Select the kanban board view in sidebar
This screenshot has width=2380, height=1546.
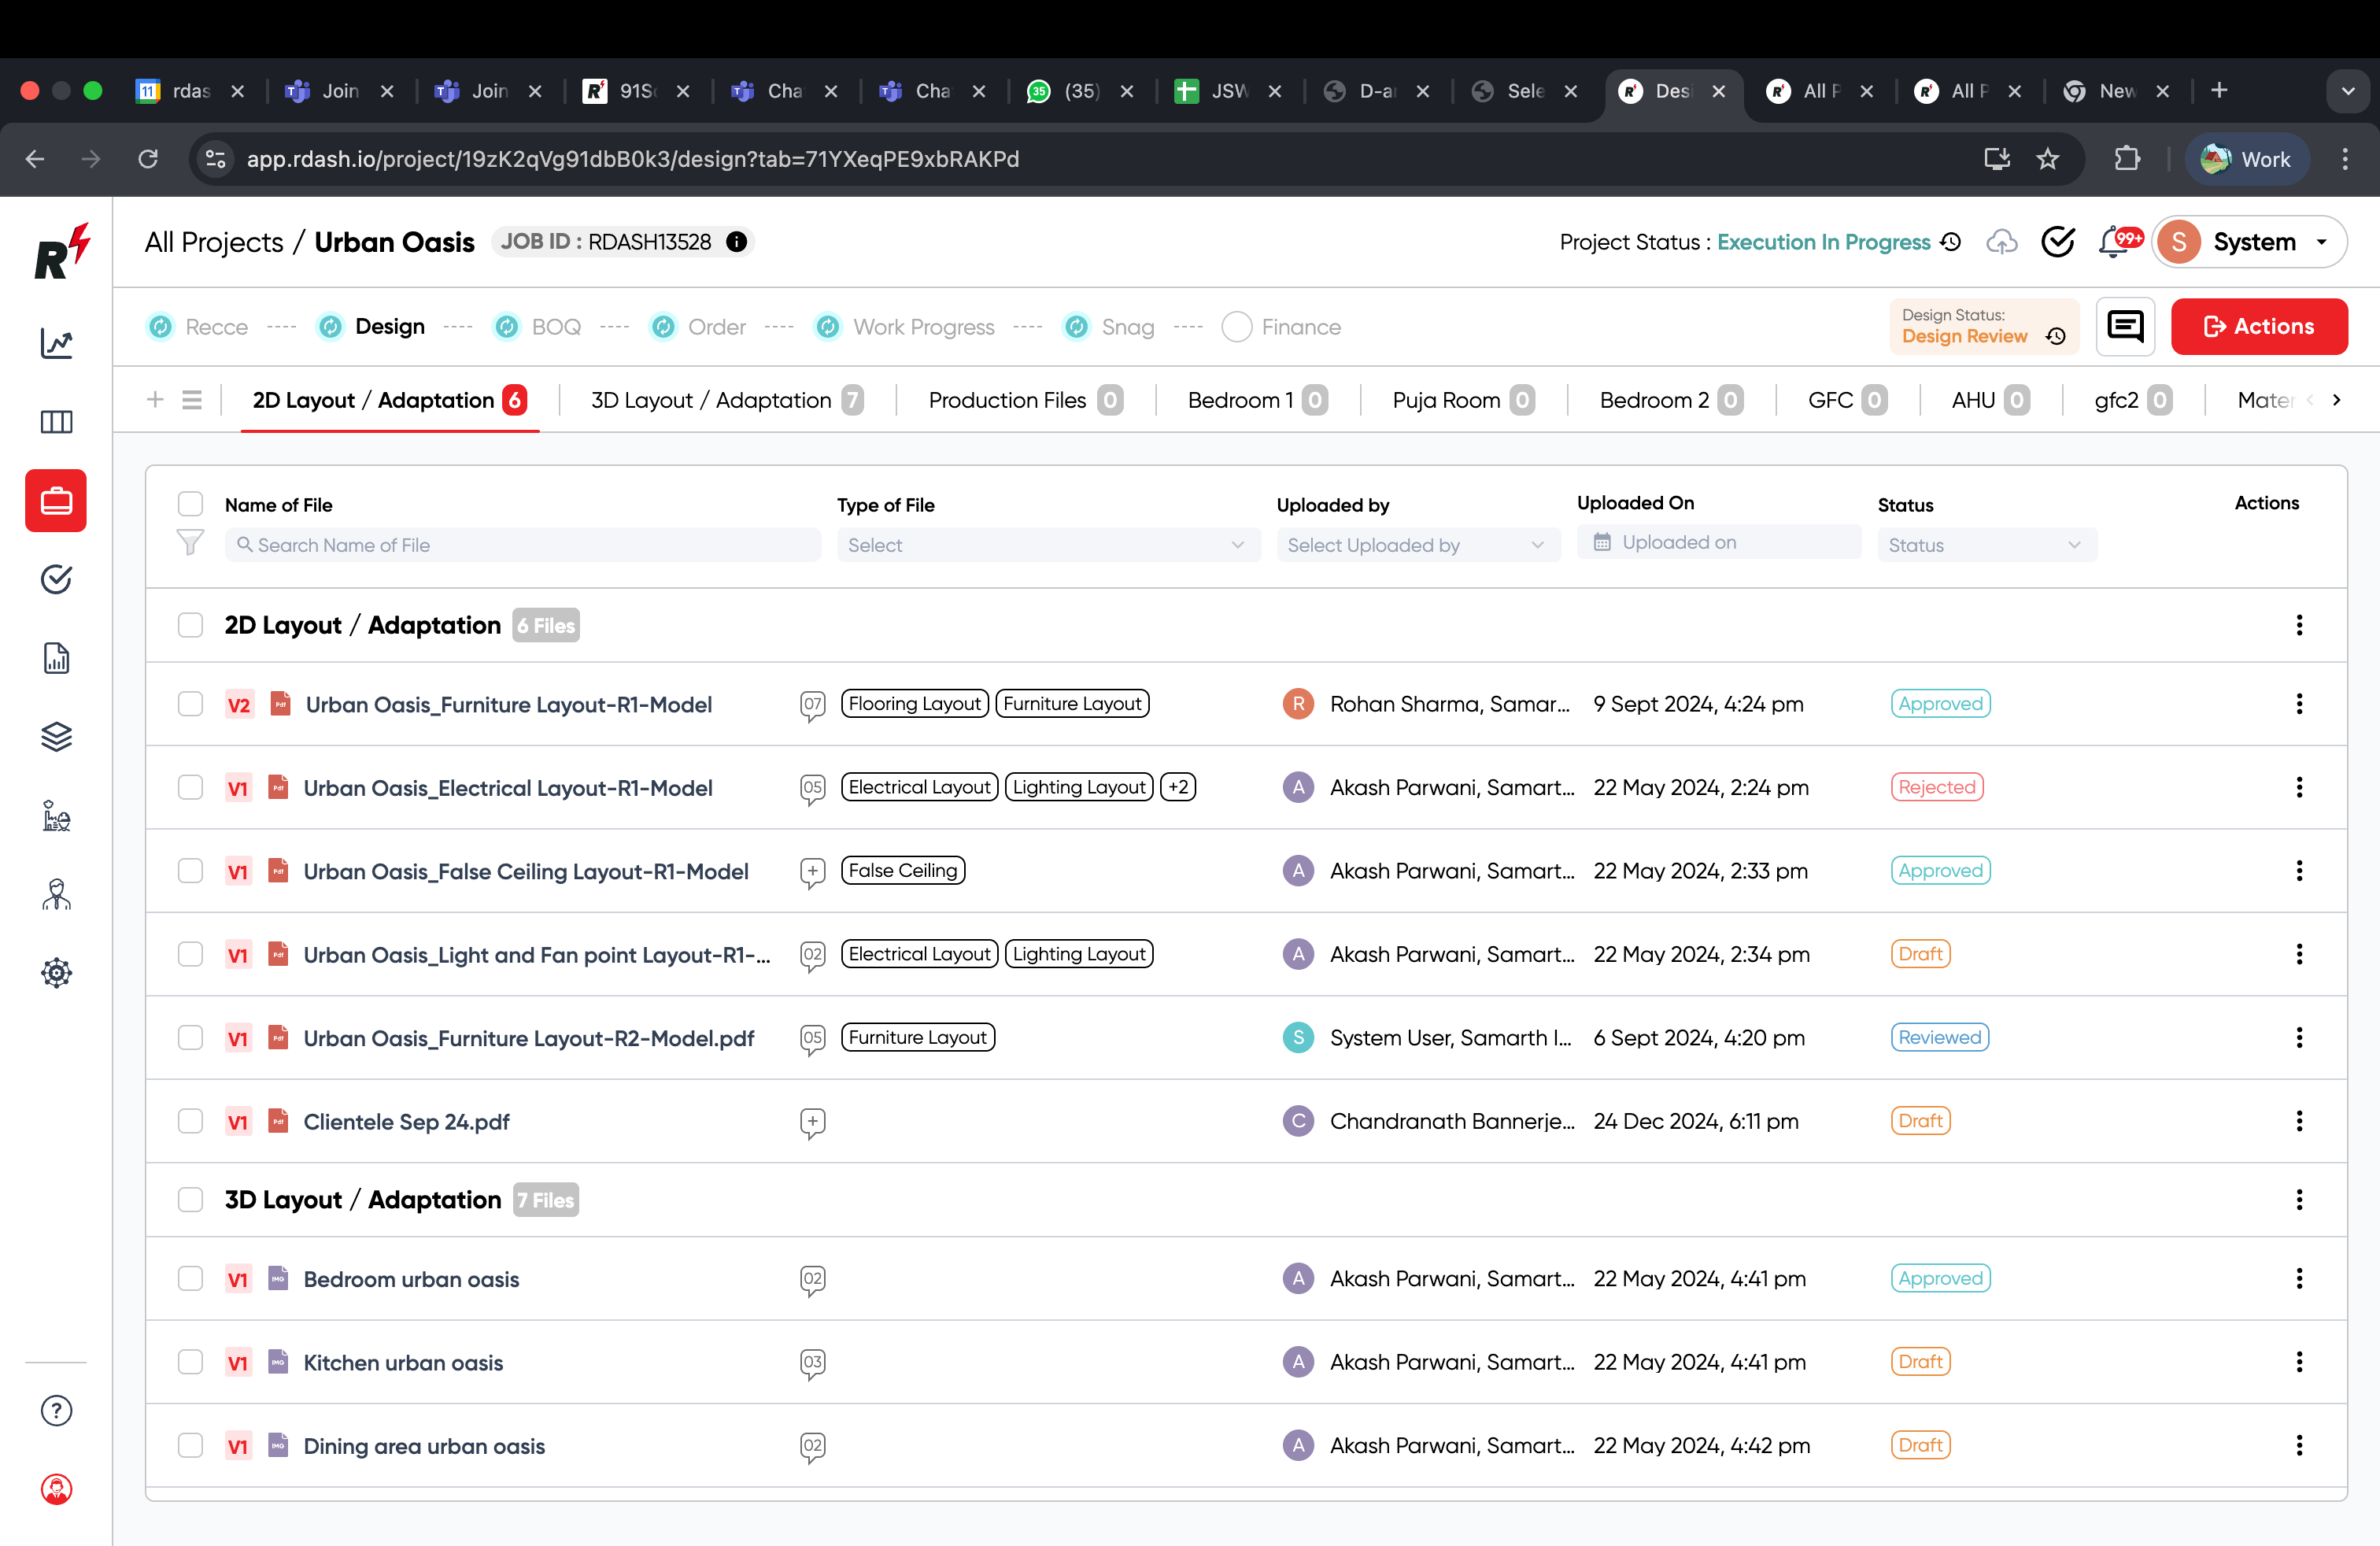click(x=56, y=422)
